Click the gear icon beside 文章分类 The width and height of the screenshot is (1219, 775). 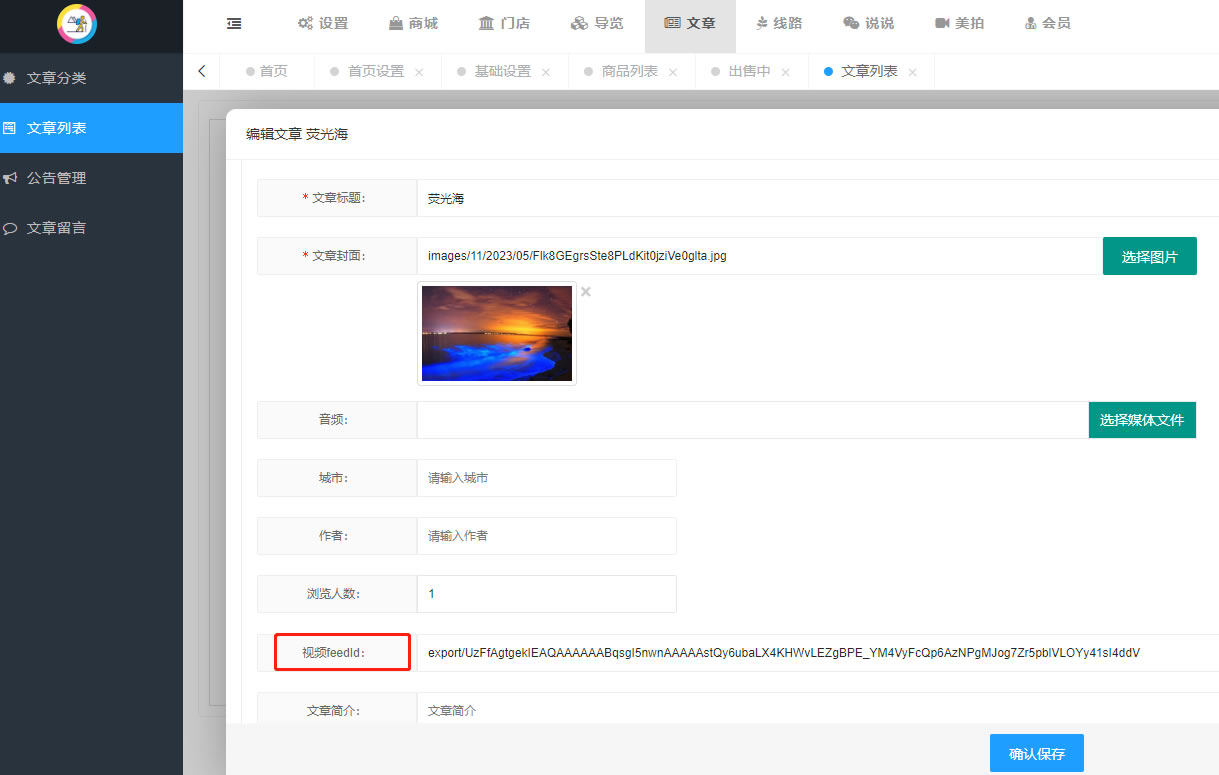[x=9, y=78]
